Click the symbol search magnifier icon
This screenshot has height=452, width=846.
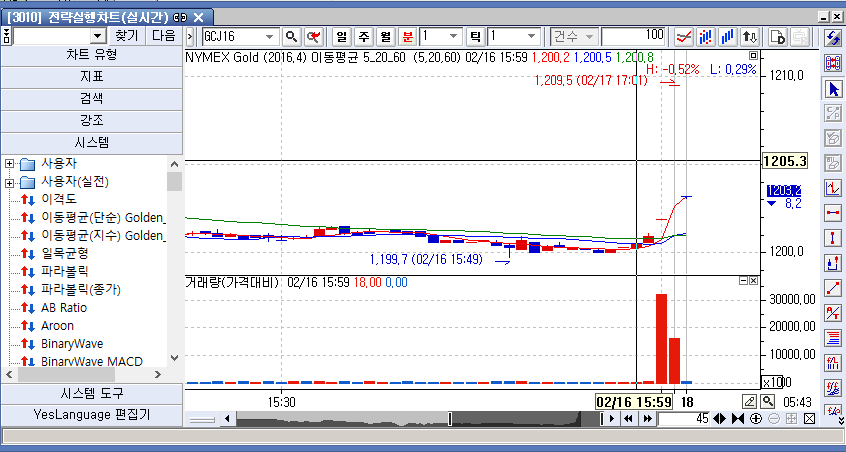click(292, 36)
